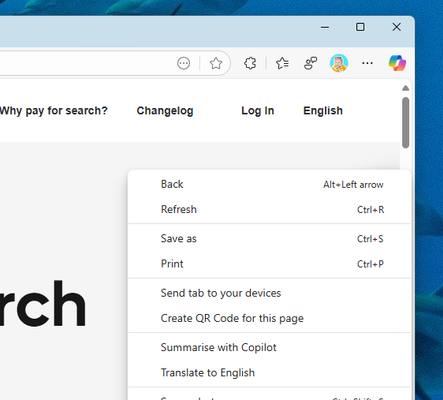This screenshot has height=400, width=443.
Task: Open the Changelog link
Action: pyautogui.click(x=165, y=111)
